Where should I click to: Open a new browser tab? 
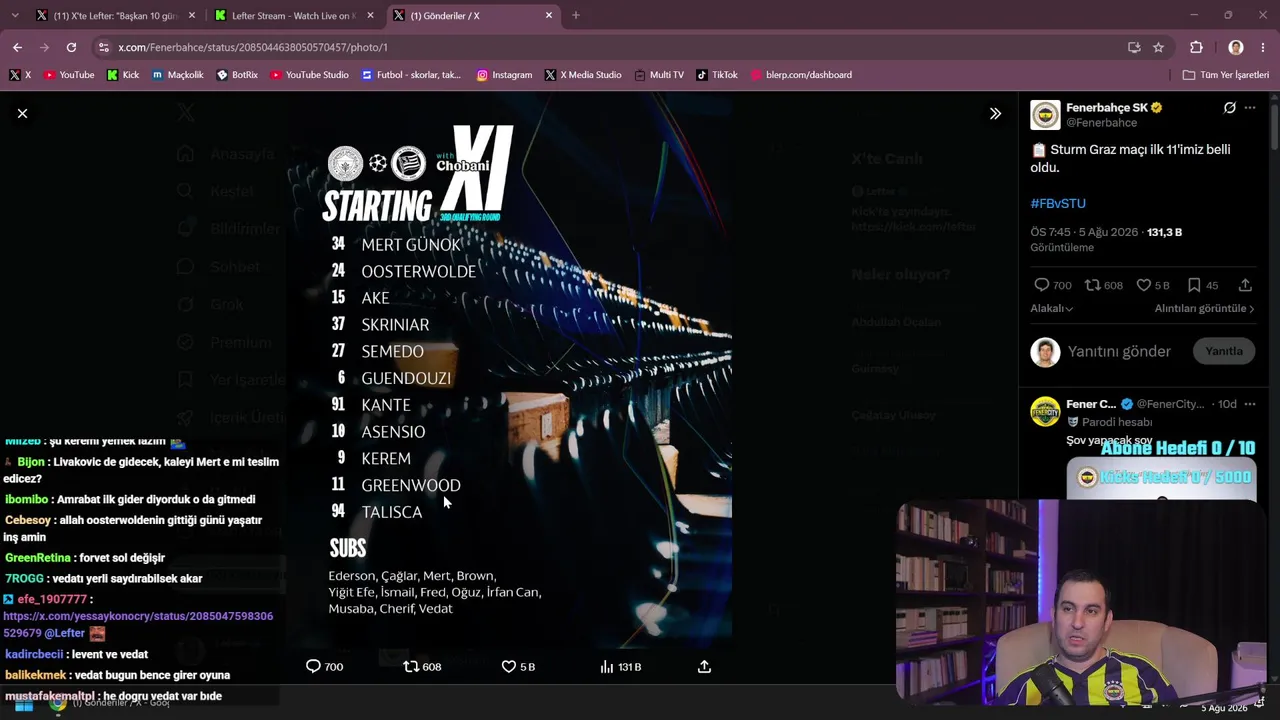(x=576, y=15)
